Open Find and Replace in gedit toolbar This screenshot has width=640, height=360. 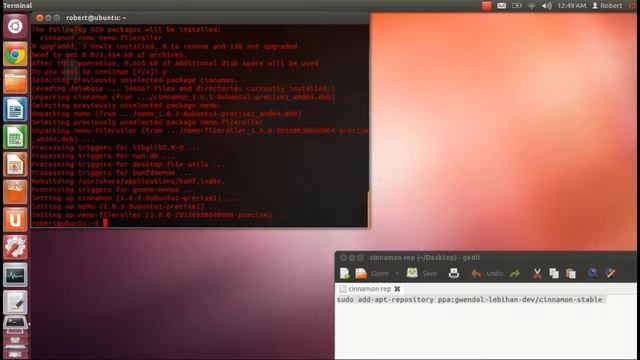point(610,273)
